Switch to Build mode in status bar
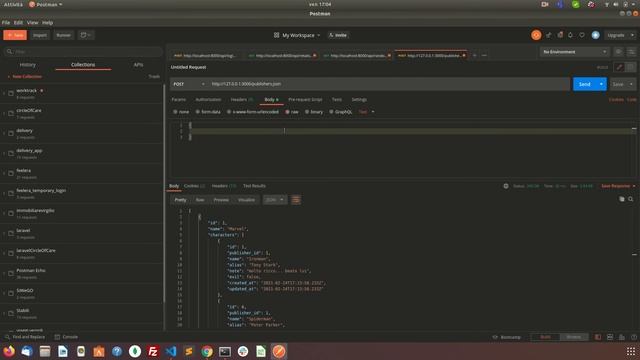The height and width of the screenshot is (360, 640). [545, 337]
